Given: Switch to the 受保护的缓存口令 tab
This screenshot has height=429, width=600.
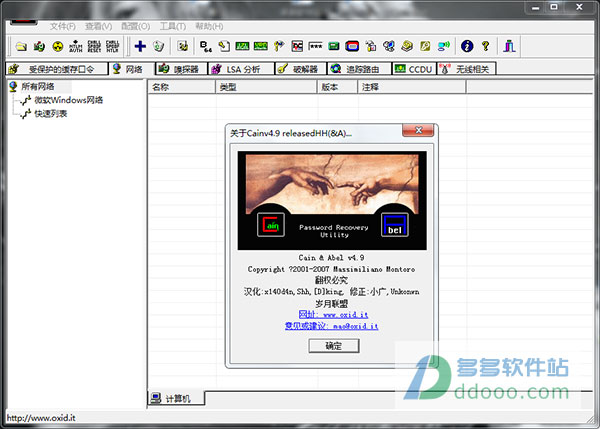Looking at the screenshot, I should coord(57,69).
